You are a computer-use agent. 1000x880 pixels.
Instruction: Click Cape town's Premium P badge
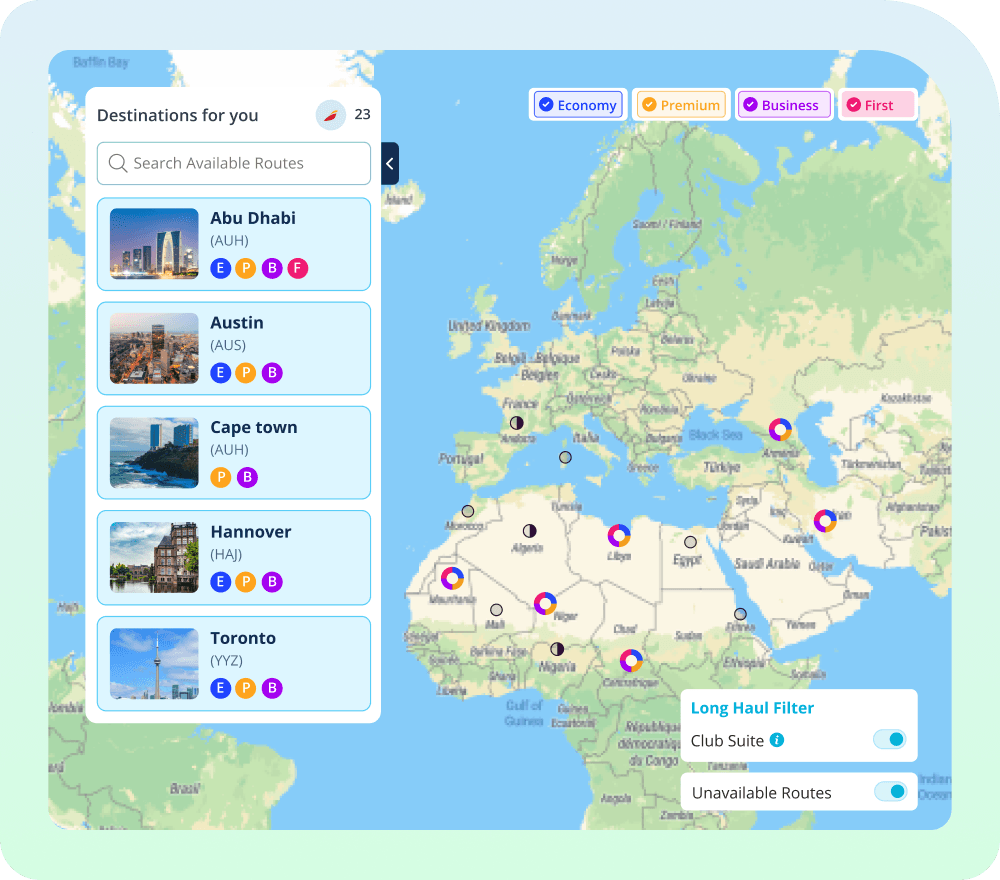(221, 477)
